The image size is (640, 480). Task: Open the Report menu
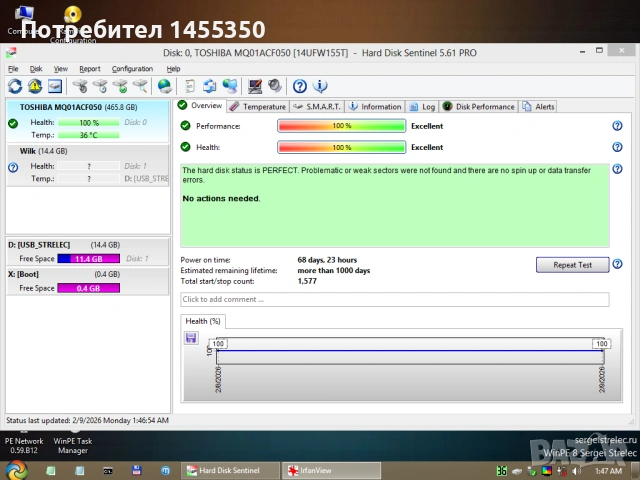(x=90, y=69)
